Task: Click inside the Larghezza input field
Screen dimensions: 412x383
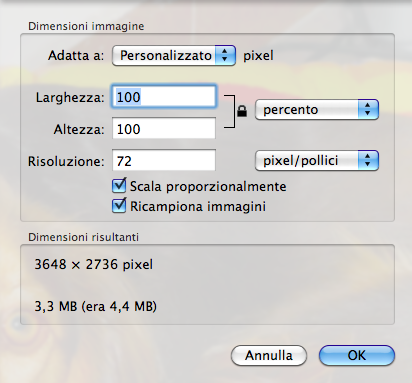Action: pyautogui.click(x=164, y=97)
